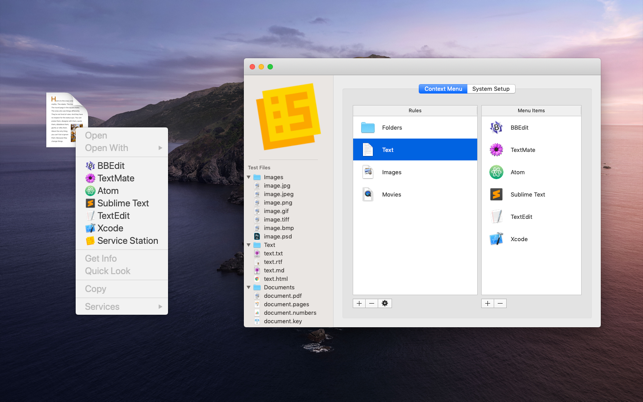This screenshot has height=402, width=643.
Task: Click the TextEdit icon in Menu Items list
Action: 496,217
